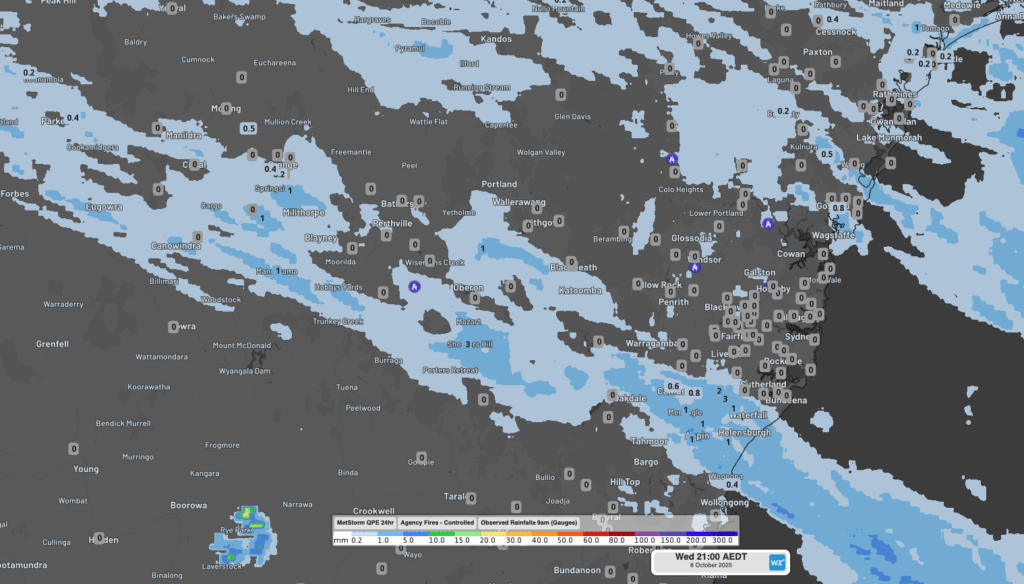This screenshot has height=584, width=1024.
Task: Select the MetStorm QPE 24hr legend tab
Action: tap(364, 523)
